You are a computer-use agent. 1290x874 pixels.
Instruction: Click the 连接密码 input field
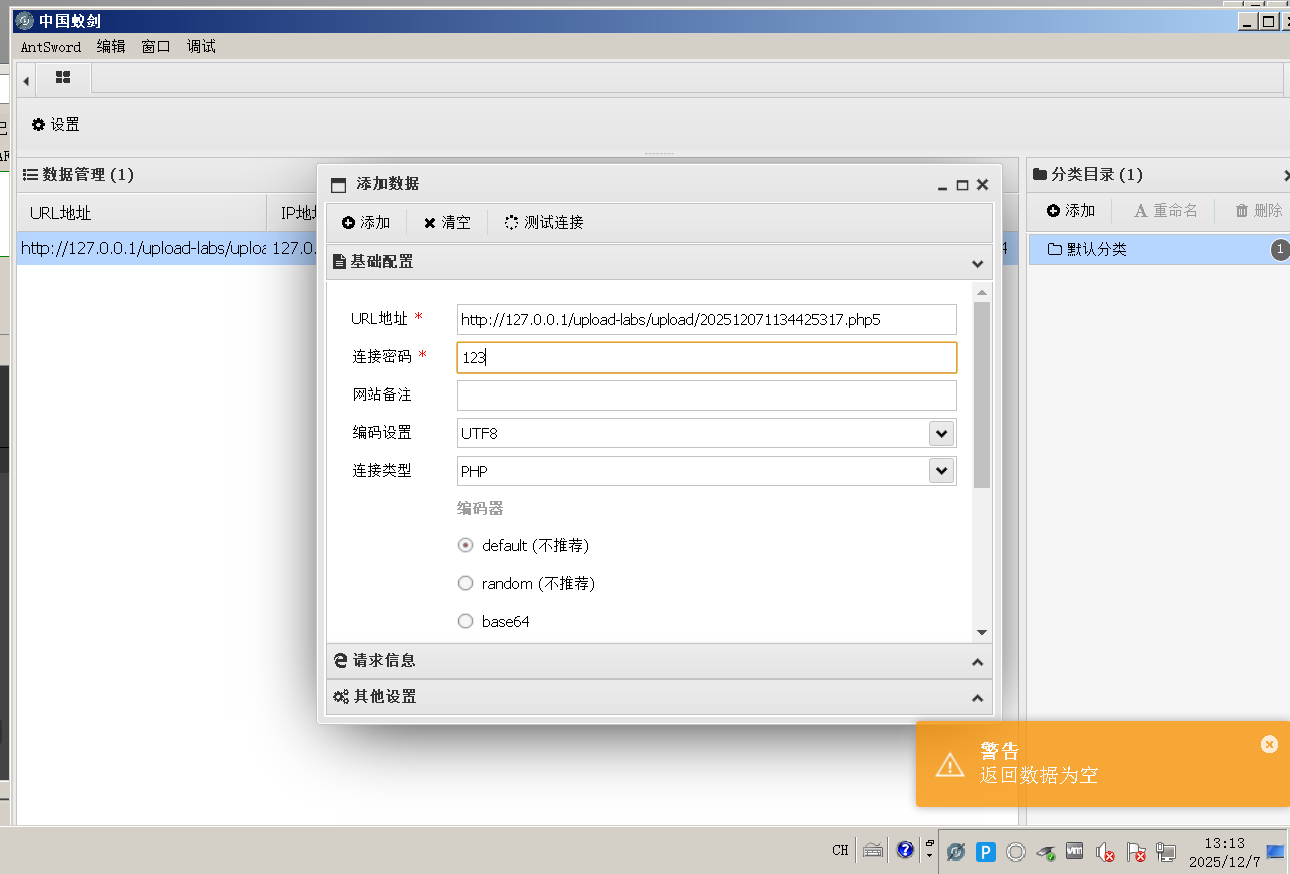pyautogui.click(x=706, y=357)
